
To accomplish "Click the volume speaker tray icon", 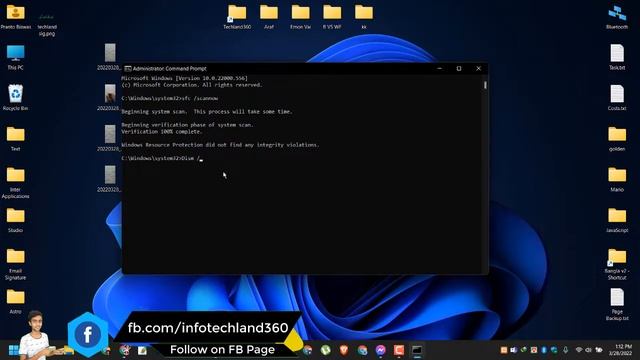I will click(x=588, y=350).
